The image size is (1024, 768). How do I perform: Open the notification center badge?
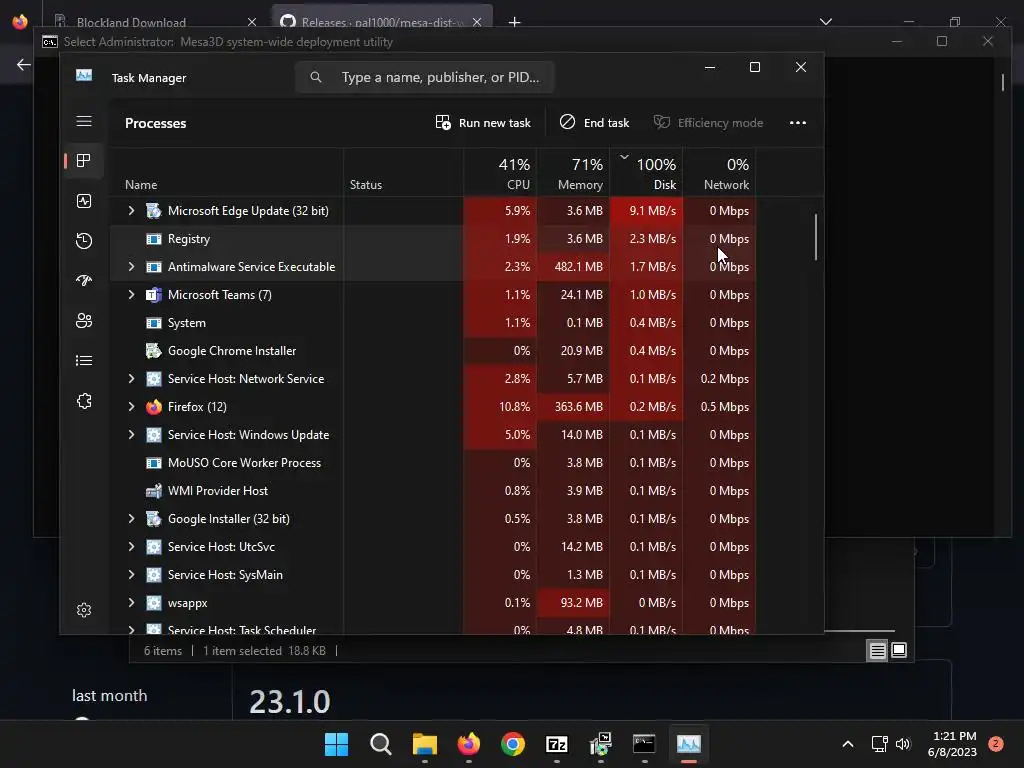(x=996, y=744)
